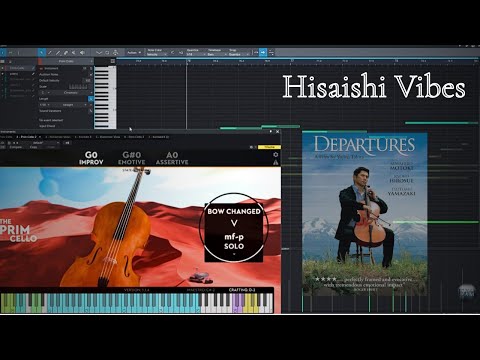Select the Line draw tool
The height and width of the screenshot is (360, 480).
(58, 52)
